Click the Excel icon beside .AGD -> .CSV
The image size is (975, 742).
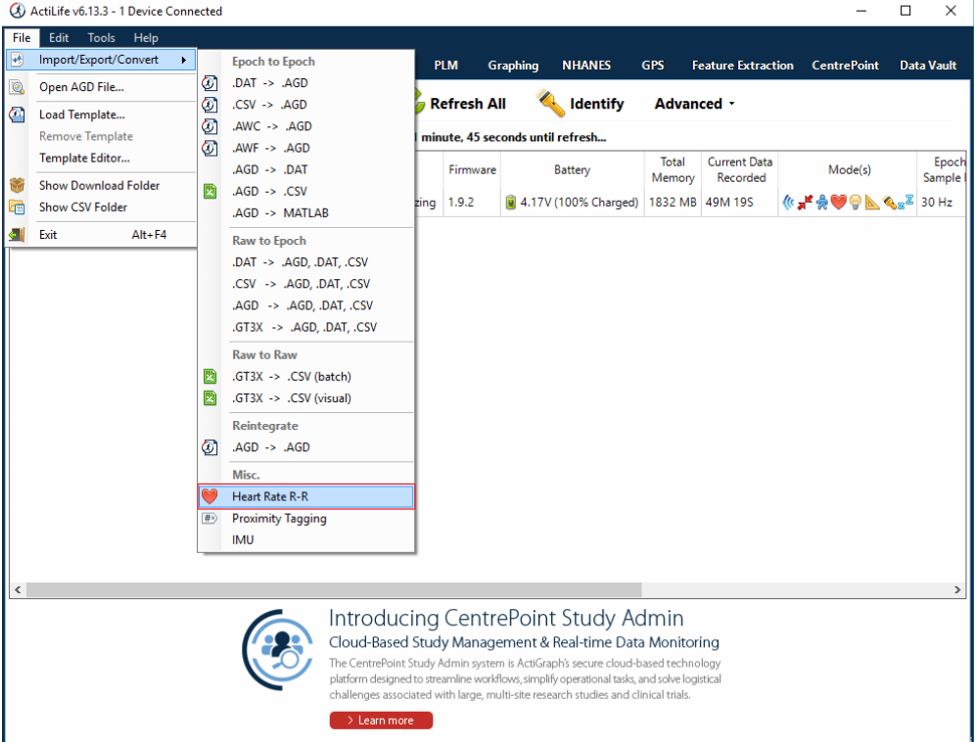click(x=210, y=191)
